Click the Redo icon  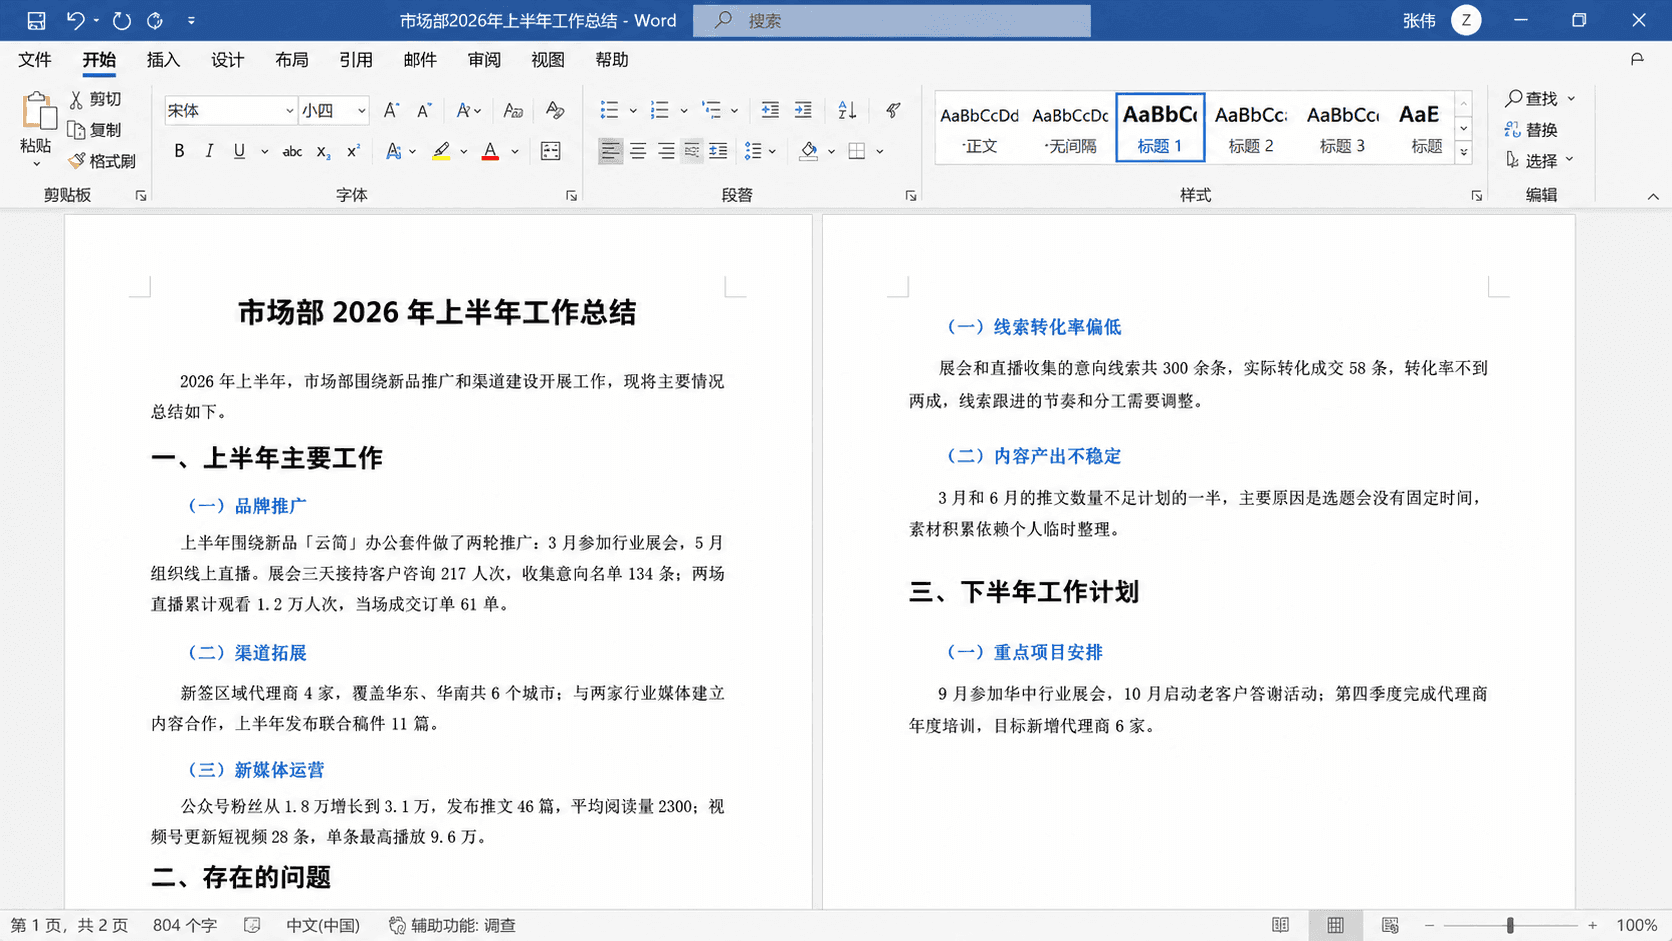click(x=121, y=20)
